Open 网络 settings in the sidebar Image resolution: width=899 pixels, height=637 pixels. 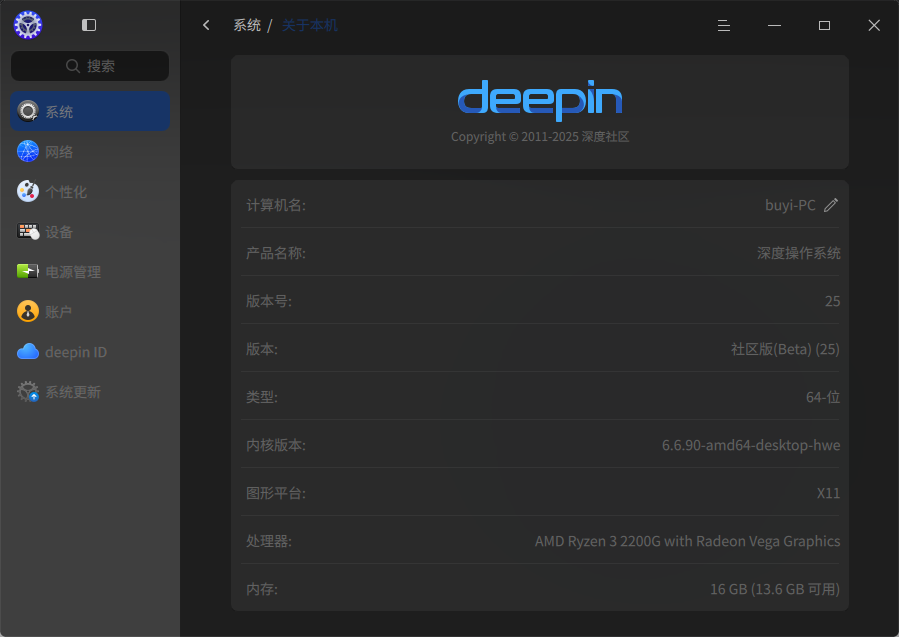click(90, 151)
